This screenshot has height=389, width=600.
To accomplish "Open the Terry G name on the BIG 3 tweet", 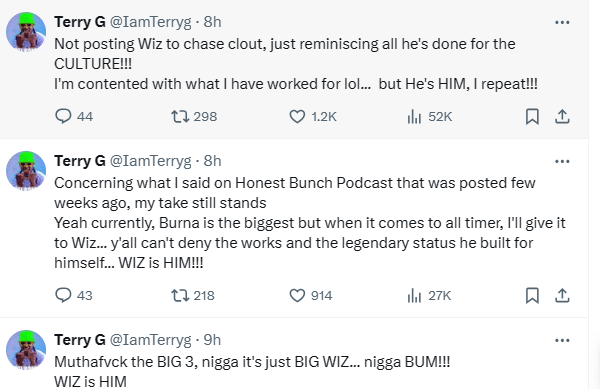I will [x=80, y=340].
